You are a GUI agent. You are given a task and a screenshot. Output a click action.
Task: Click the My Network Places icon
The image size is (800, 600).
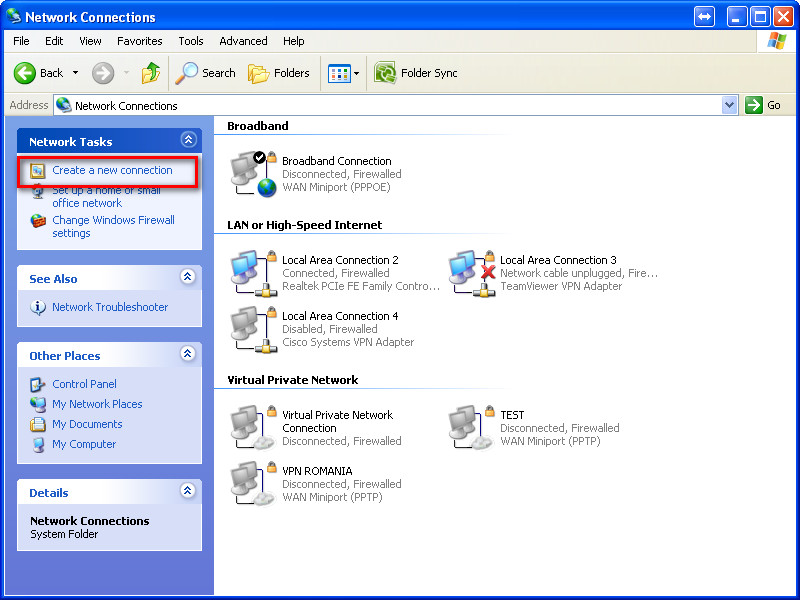click(38, 405)
